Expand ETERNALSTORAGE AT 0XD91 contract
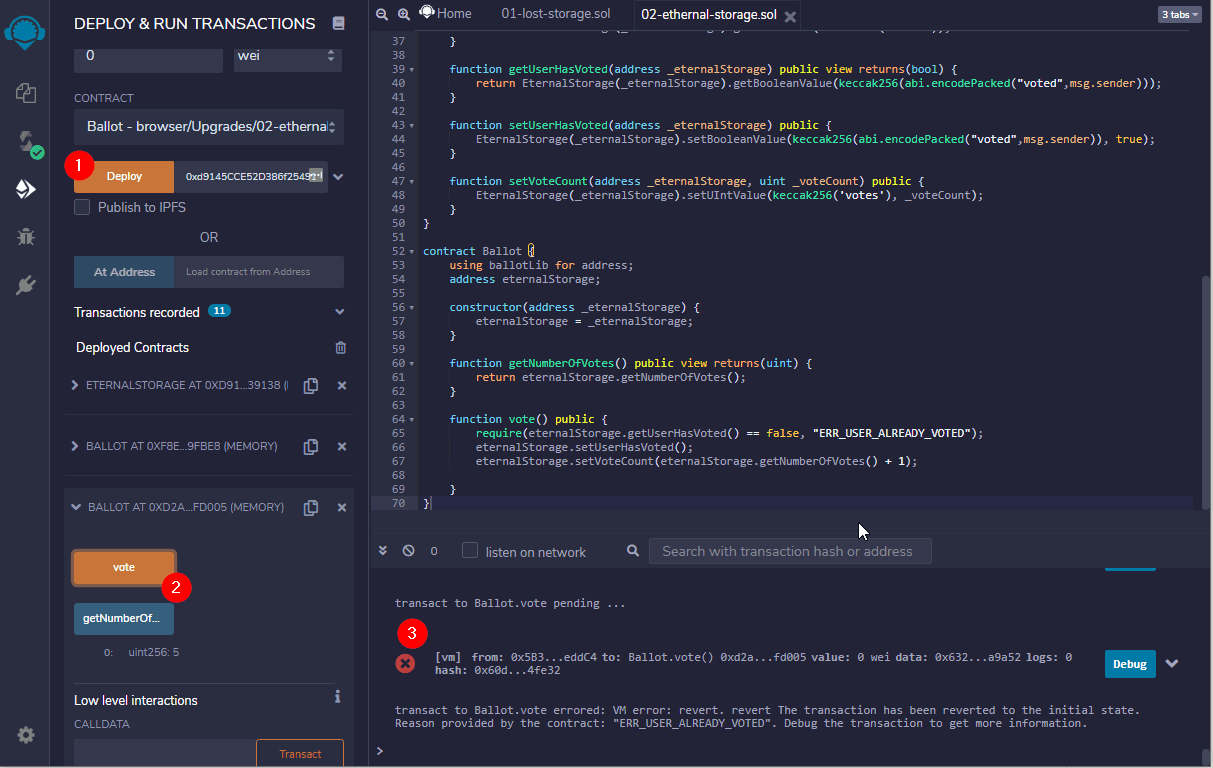Image resolution: width=1213 pixels, height=768 pixels. (75, 385)
